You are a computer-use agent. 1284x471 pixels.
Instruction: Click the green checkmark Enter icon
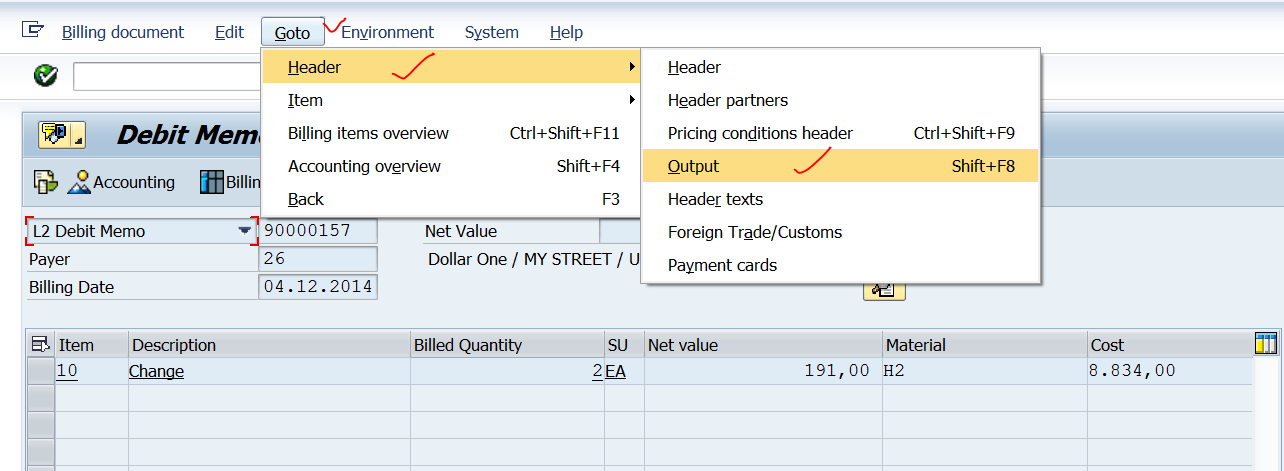(x=45, y=76)
